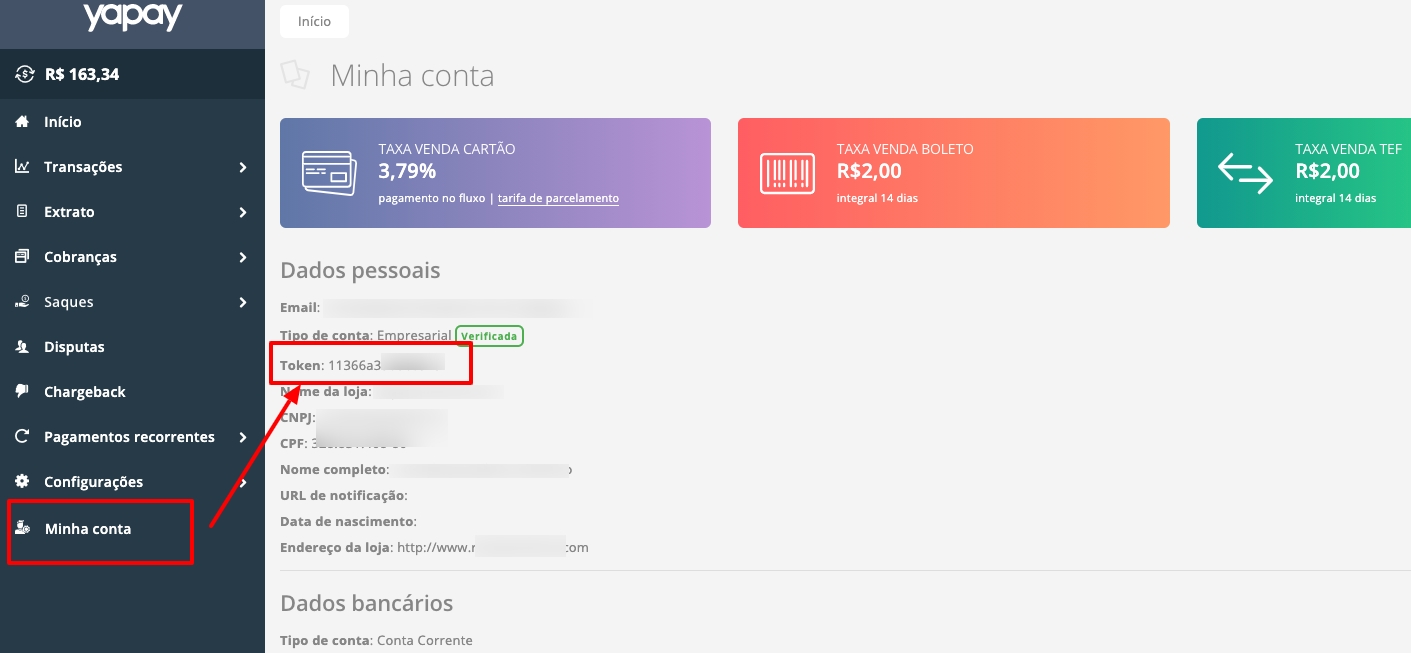Click the Verificada account badge
Viewport: 1411px width, 653px height.
pyautogui.click(x=490, y=336)
